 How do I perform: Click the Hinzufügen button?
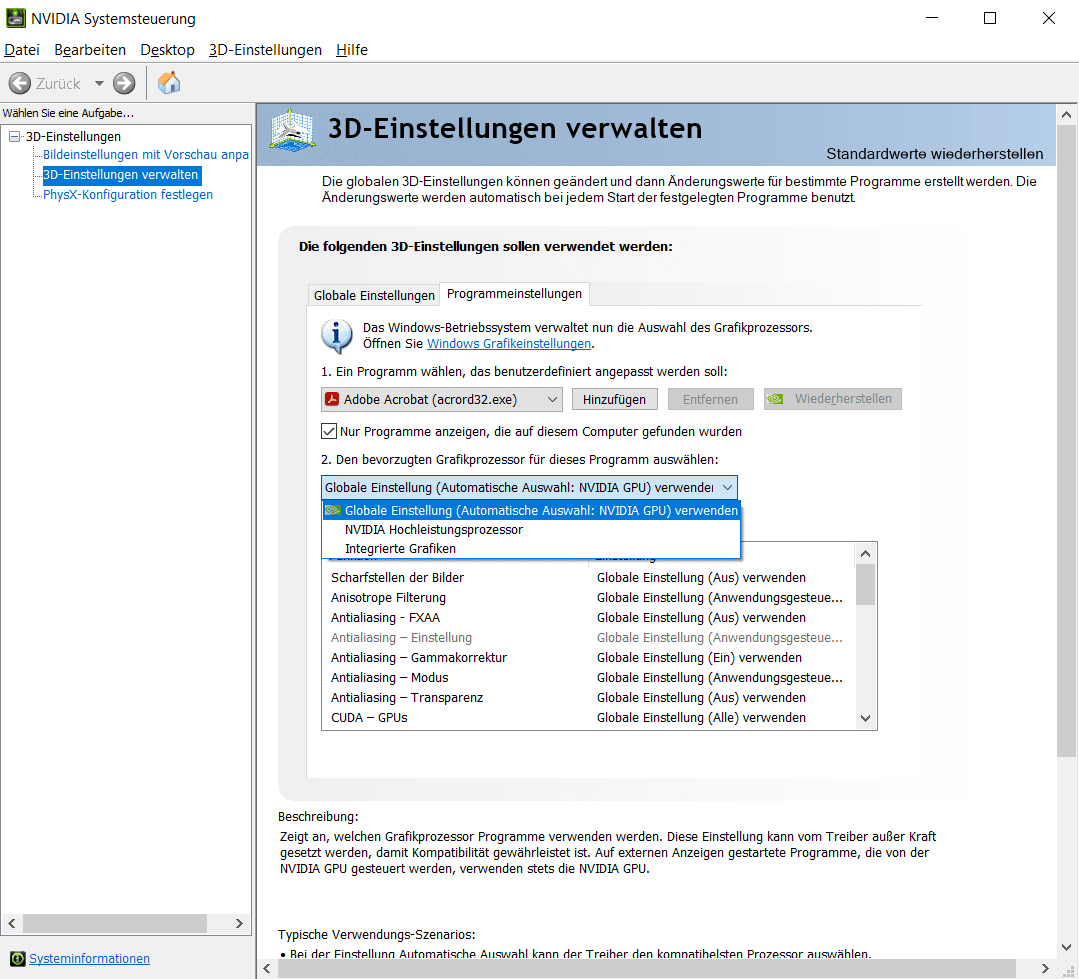(x=615, y=400)
